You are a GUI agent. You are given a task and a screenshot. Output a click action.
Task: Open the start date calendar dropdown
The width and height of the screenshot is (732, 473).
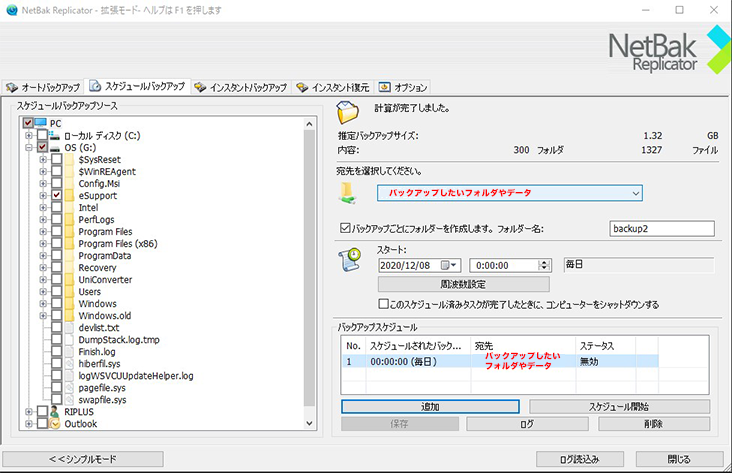[x=448, y=265]
